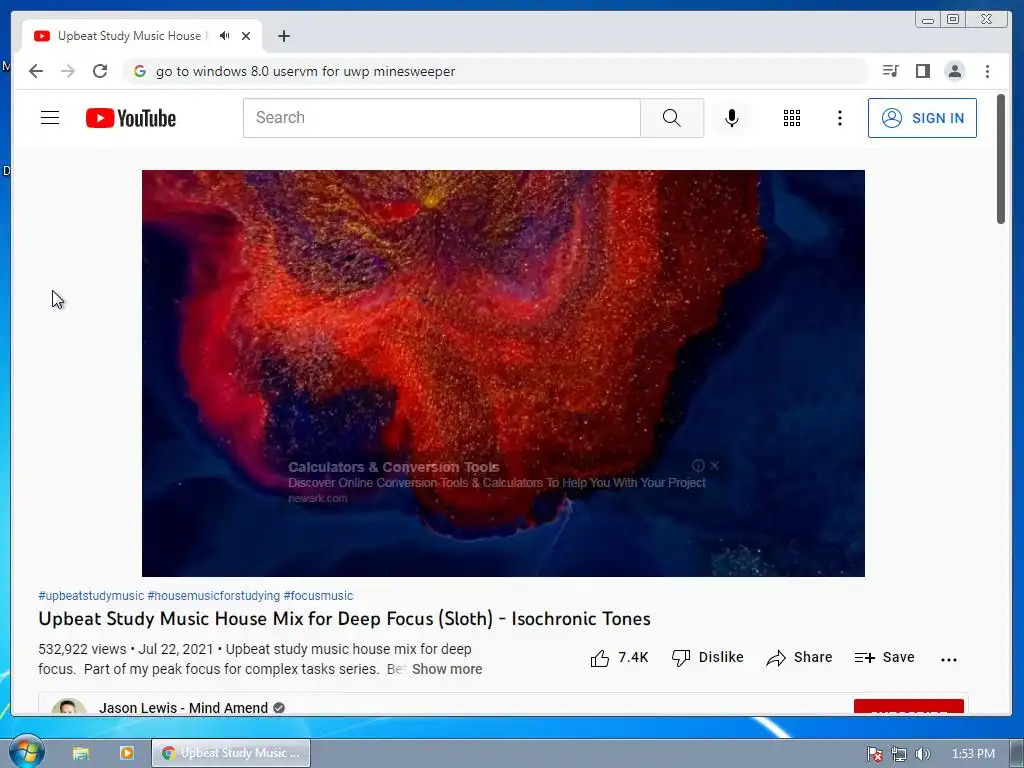Launch Windows Media Player from taskbar
The width and height of the screenshot is (1024, 768).
(127, 753)
